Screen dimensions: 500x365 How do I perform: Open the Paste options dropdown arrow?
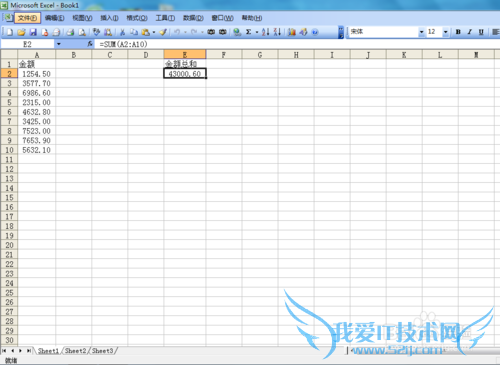[154, 32]
